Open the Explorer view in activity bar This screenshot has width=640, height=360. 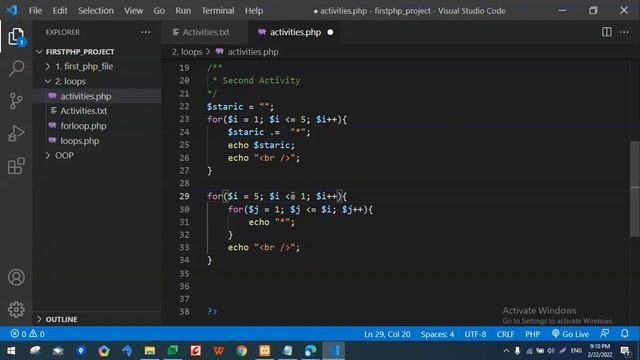[16, 37]
